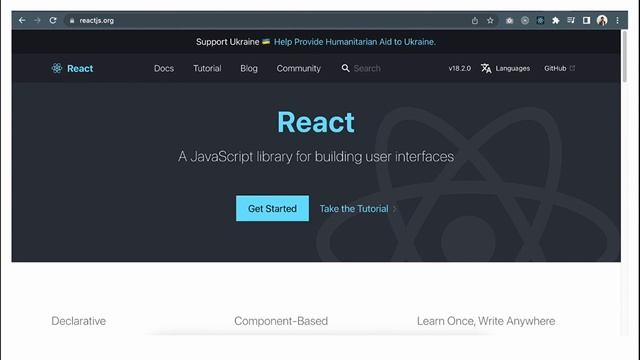Focus the Search input field

coord(367,68)
